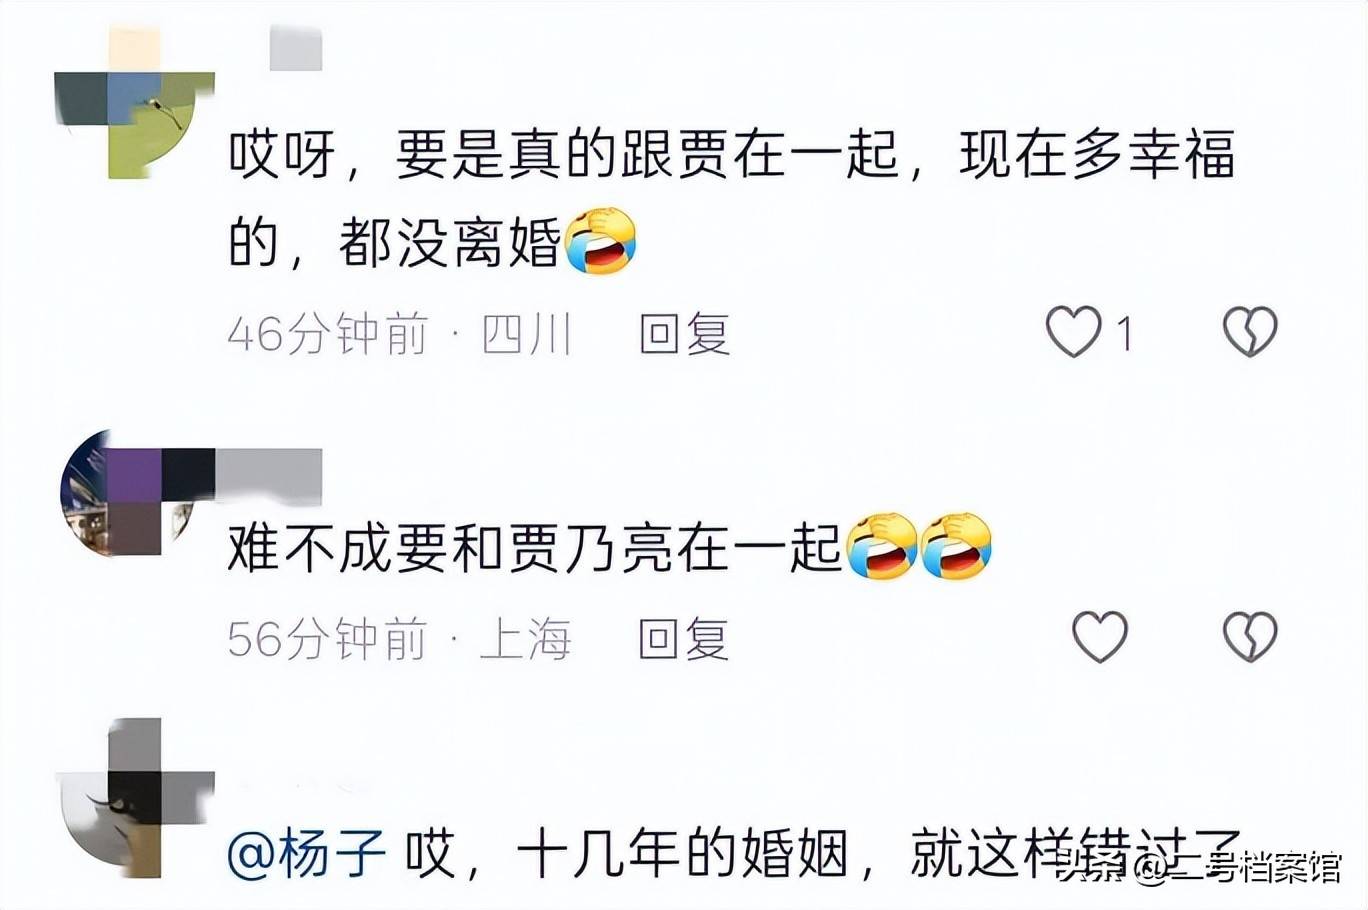Tap broken-heart dislike on the 四川 comment
Viewport: 1368px width, 910px height.
(x=1250, y=331)
